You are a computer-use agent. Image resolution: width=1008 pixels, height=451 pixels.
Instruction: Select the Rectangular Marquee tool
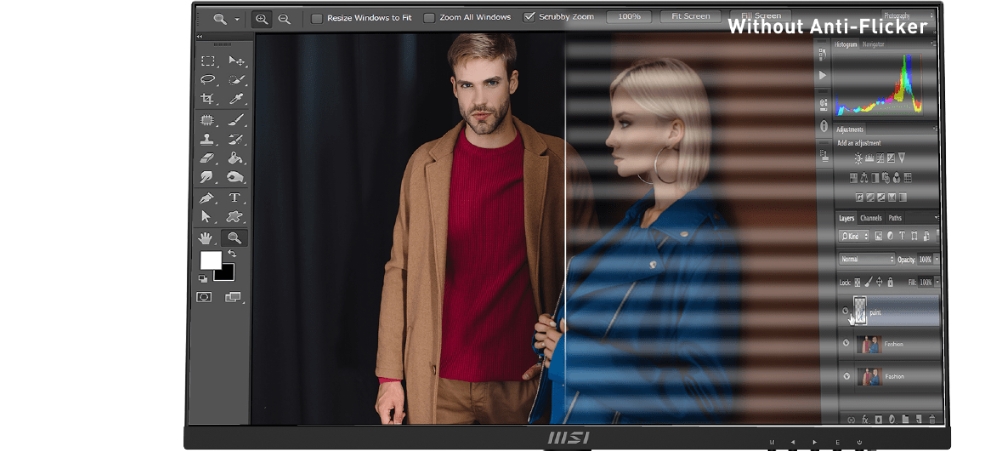(208, 61)
